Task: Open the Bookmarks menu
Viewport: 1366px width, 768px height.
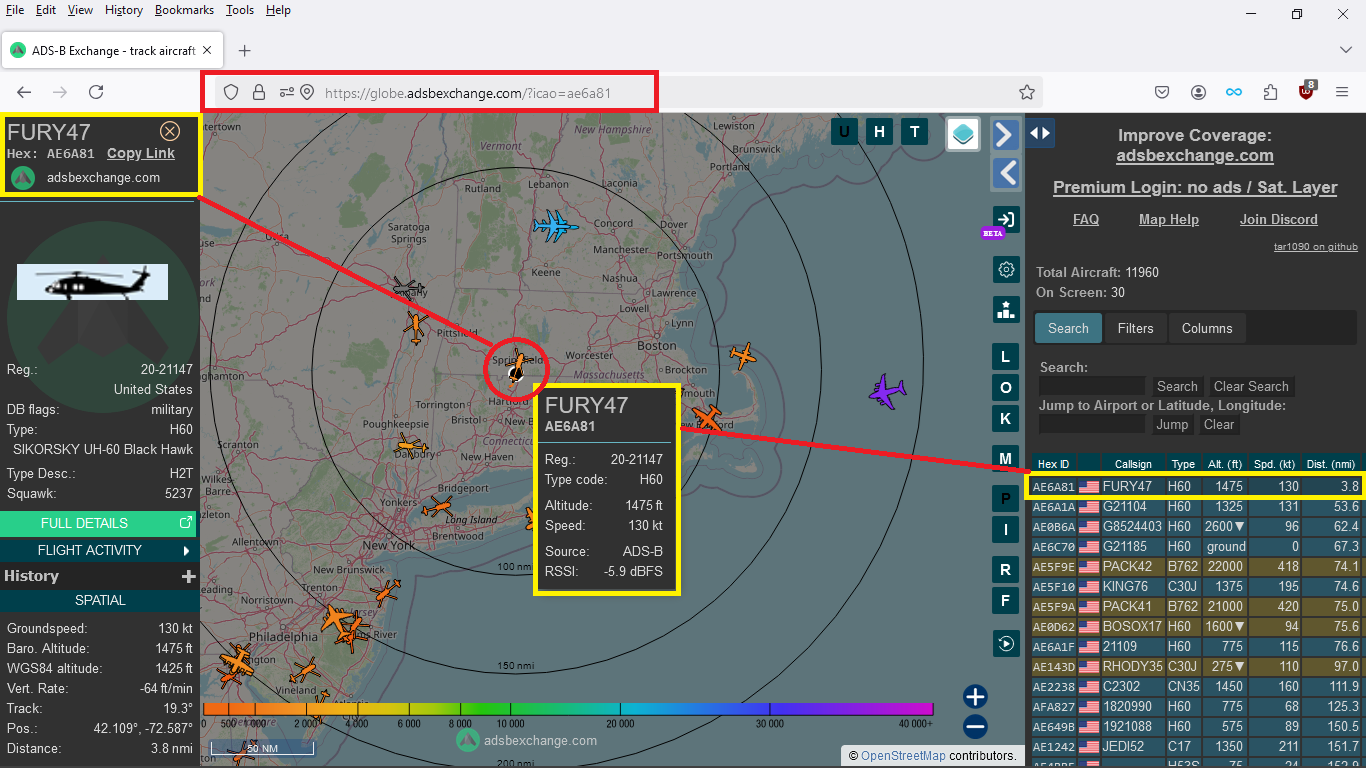Action: click(184, 10)
